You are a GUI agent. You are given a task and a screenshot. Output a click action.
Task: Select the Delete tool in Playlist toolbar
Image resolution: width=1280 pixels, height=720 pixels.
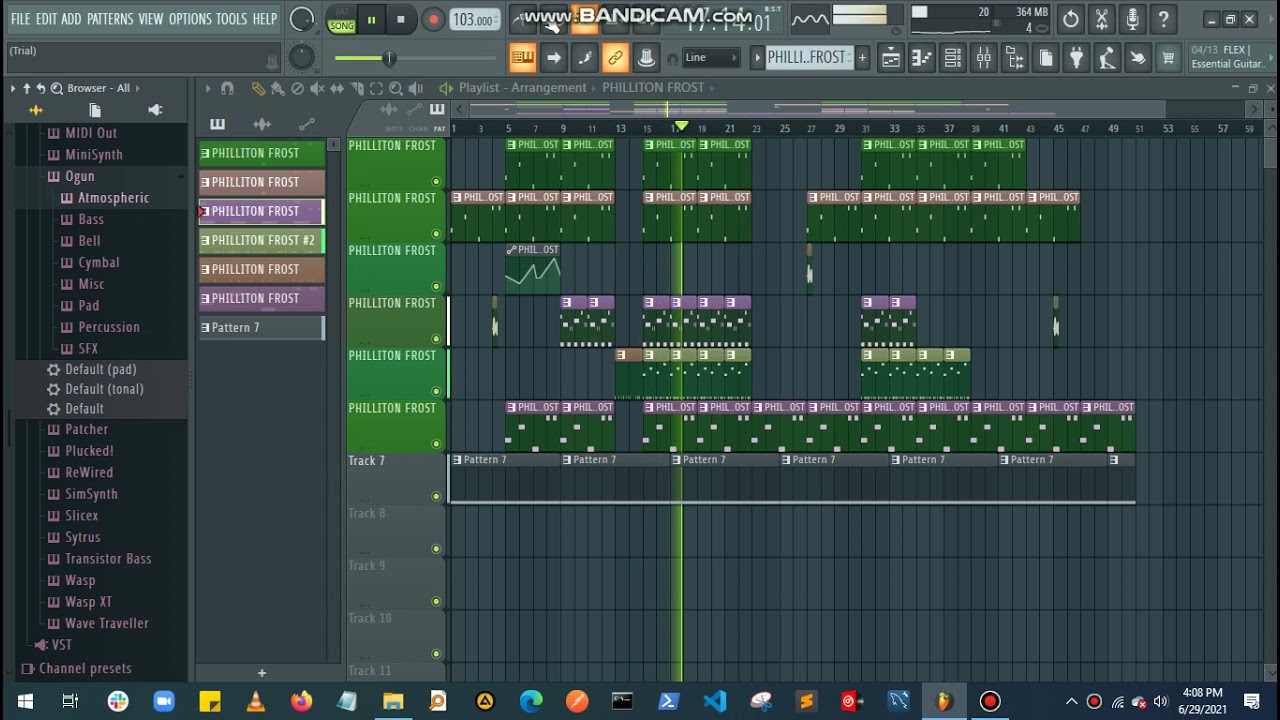pyautogui.click(x=297, y=89)
